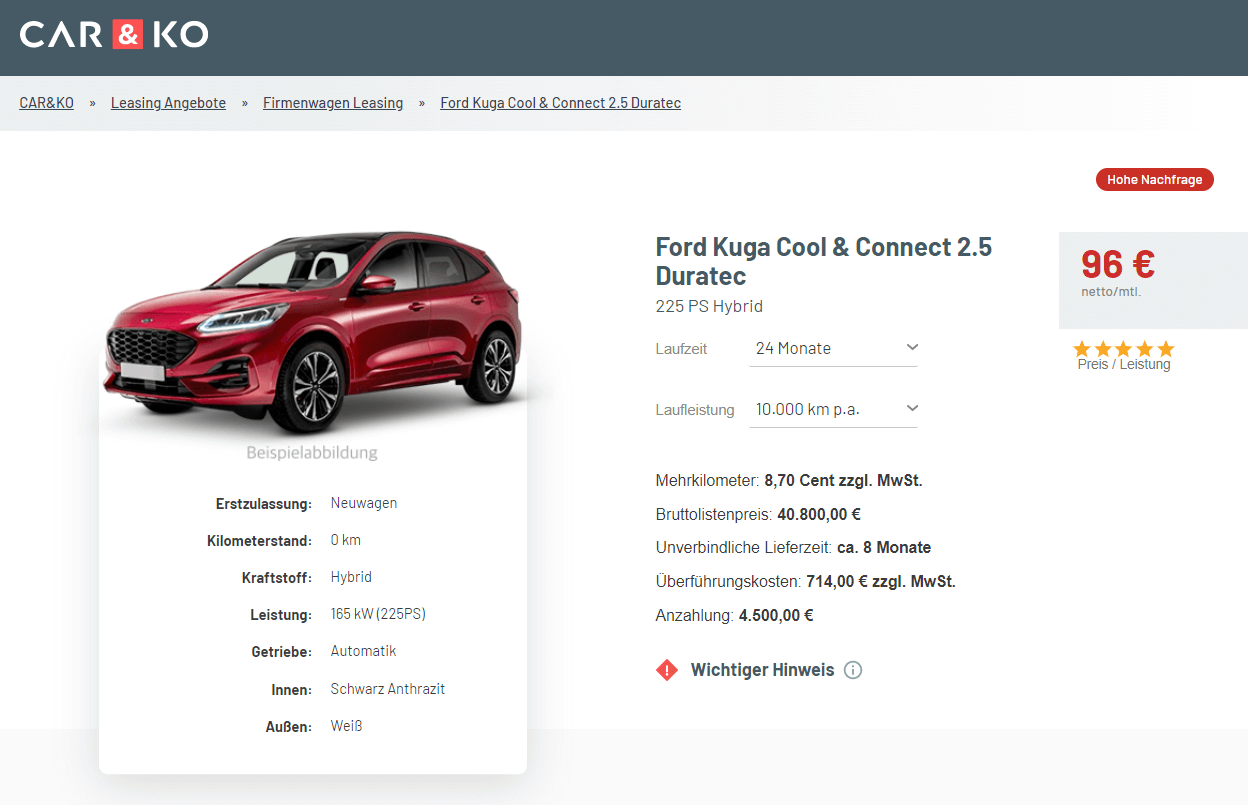Screen dimensions: 1248x805
Task: Click the 0 km Kilometerstand value
Action: pos(346,540)
